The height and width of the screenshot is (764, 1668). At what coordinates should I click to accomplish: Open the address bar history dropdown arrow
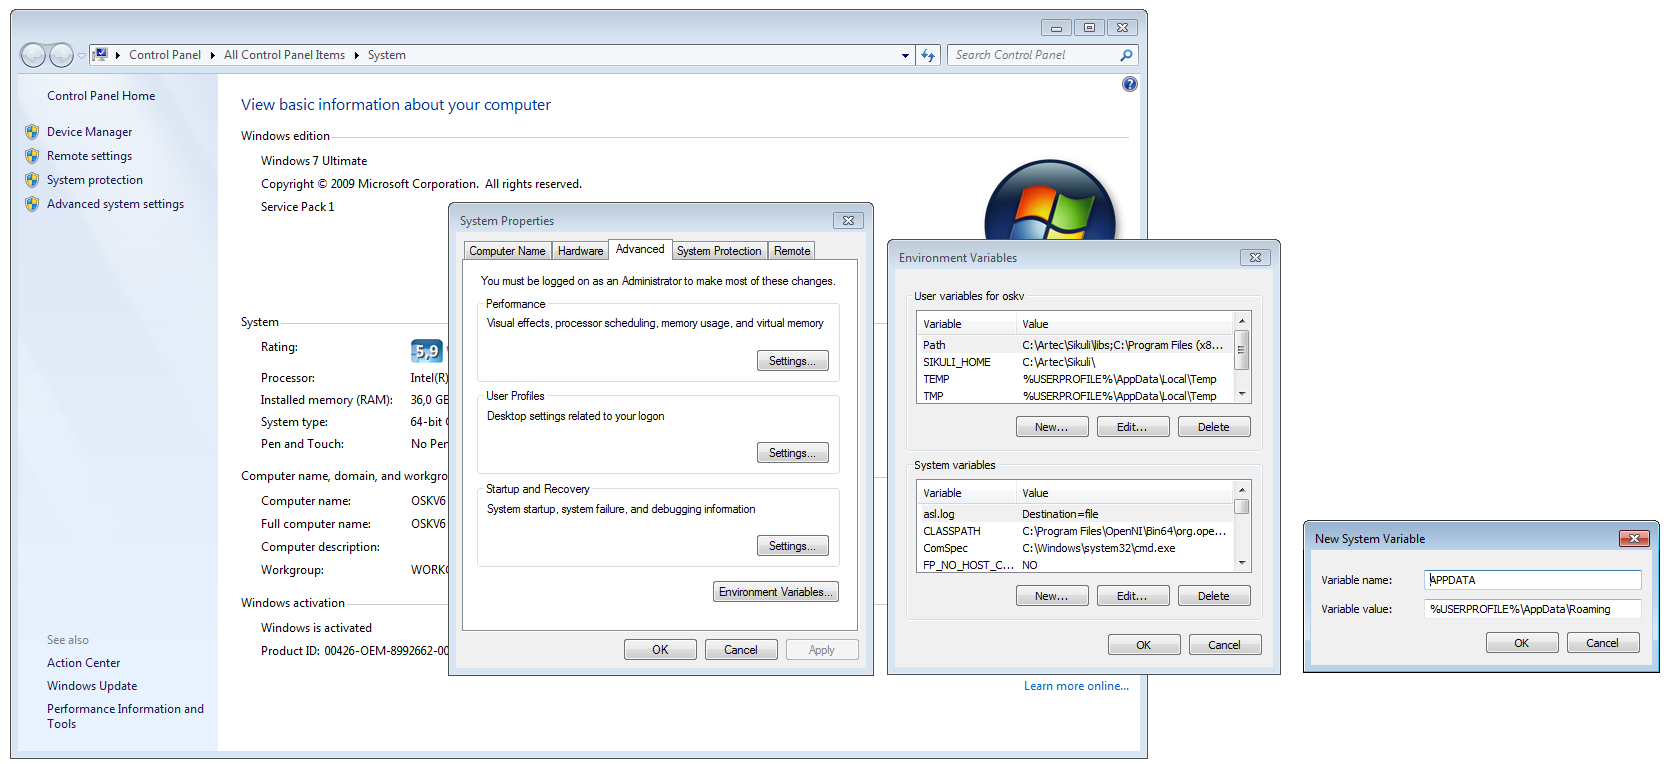905,56
